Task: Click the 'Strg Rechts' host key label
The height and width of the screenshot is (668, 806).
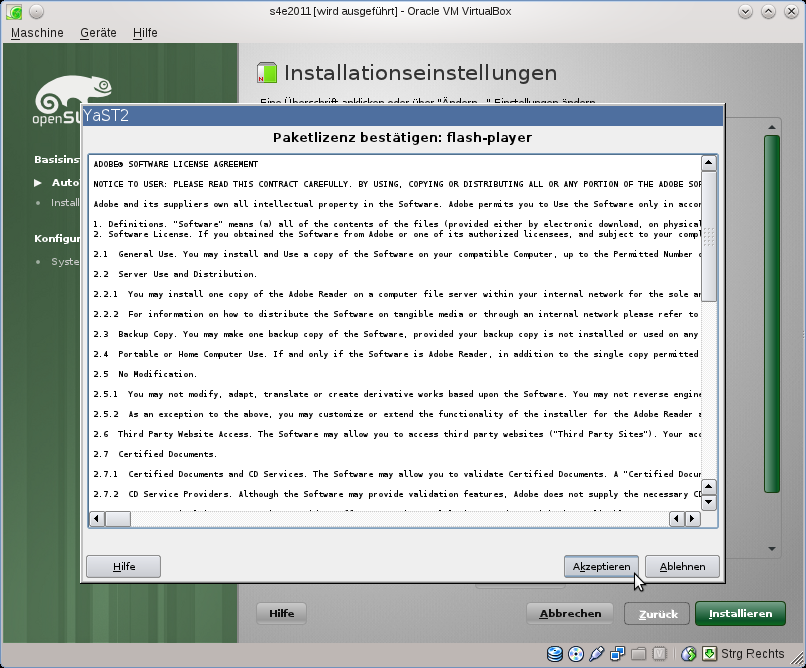Action: point(753,654)
